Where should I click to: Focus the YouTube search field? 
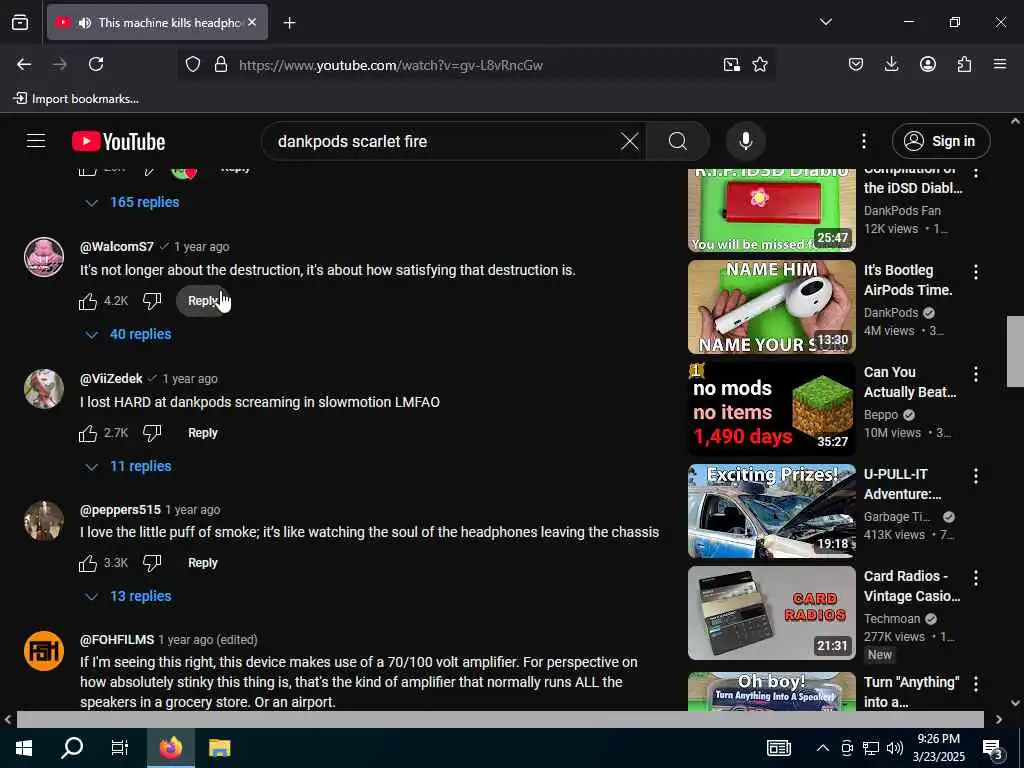444,141
